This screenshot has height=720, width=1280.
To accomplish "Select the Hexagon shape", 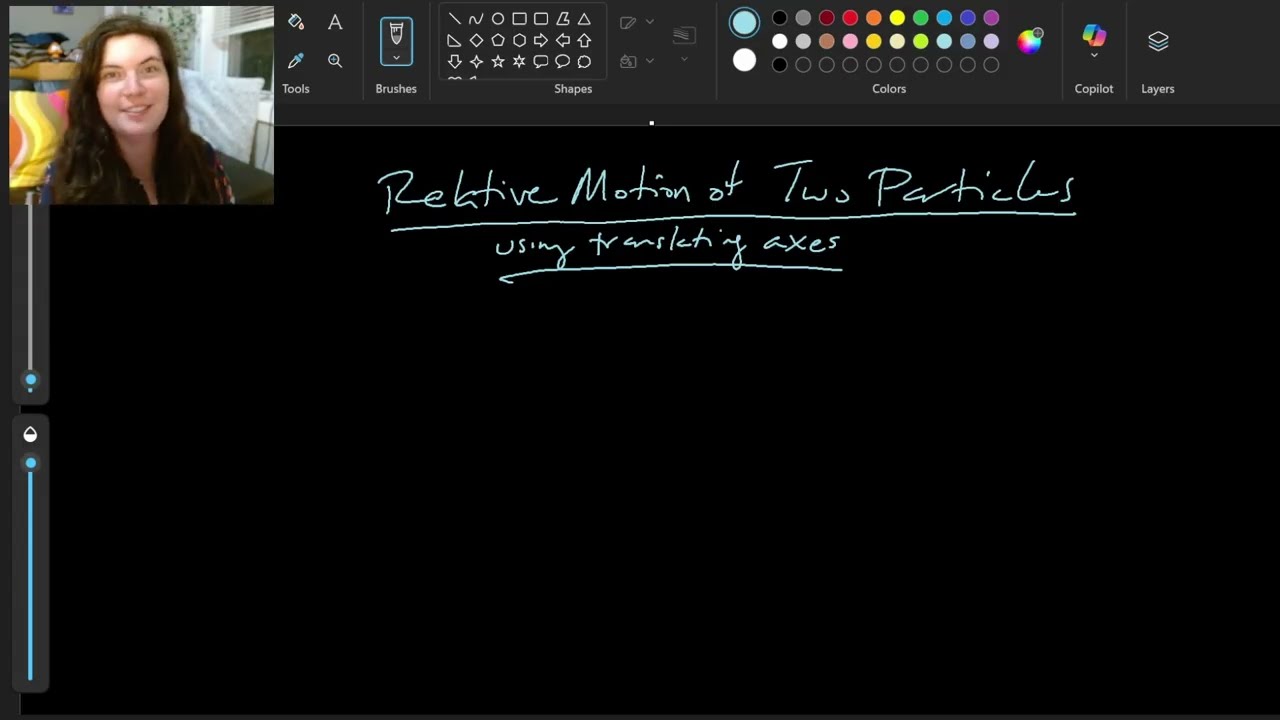I will [x=519, y=40].
